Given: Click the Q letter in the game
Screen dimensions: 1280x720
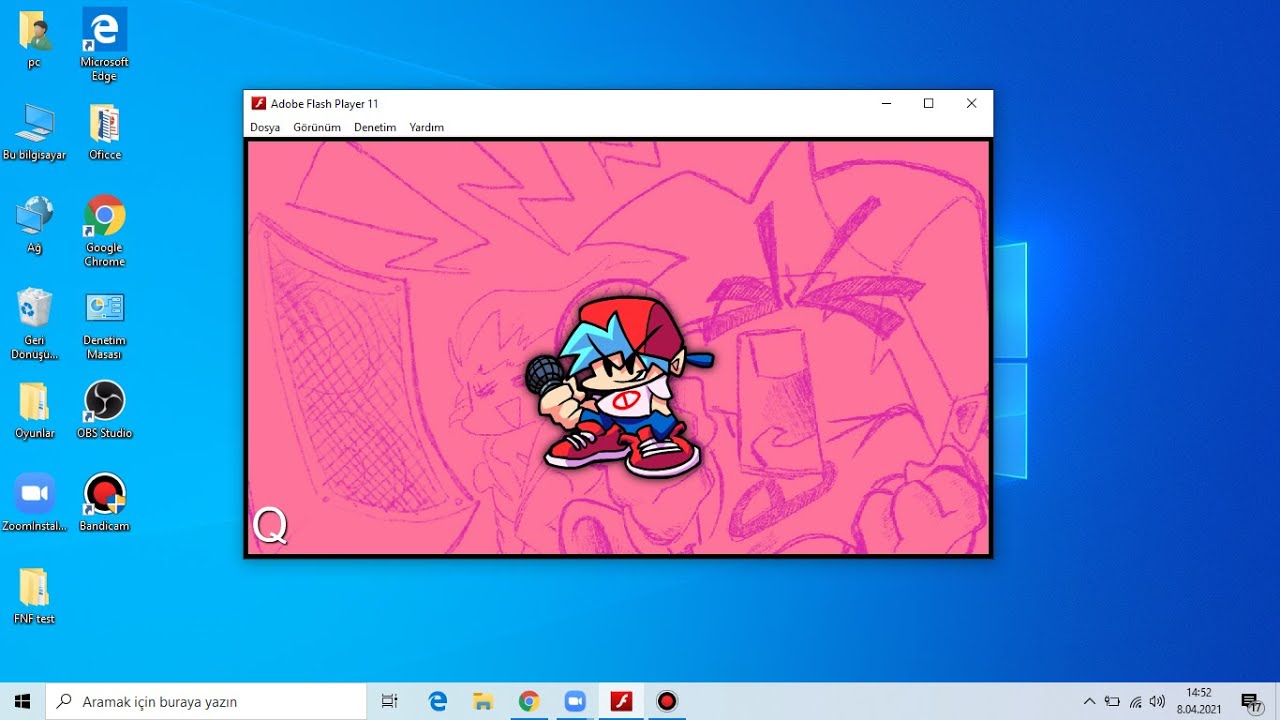Looking at the screenshot, I should [270, 525].
